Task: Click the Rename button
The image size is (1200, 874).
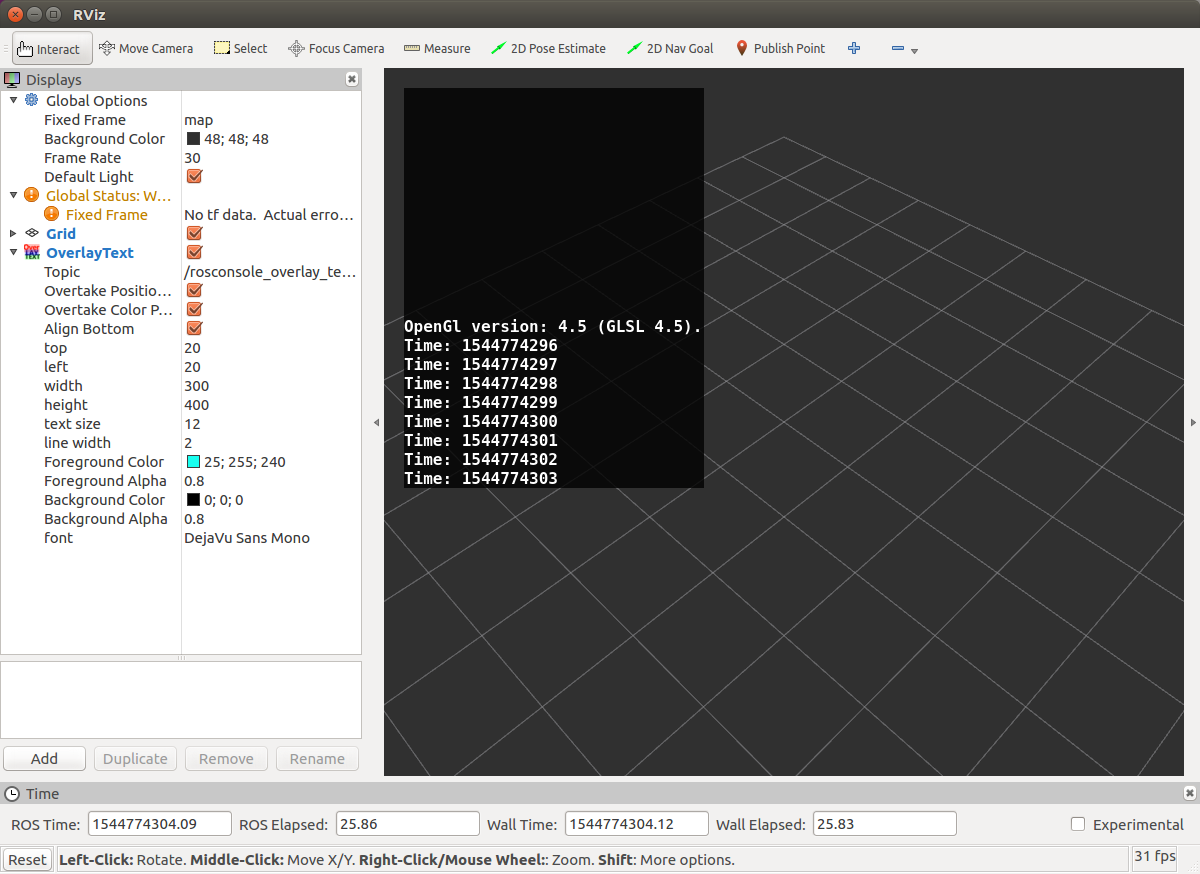Action: point(317,758)
